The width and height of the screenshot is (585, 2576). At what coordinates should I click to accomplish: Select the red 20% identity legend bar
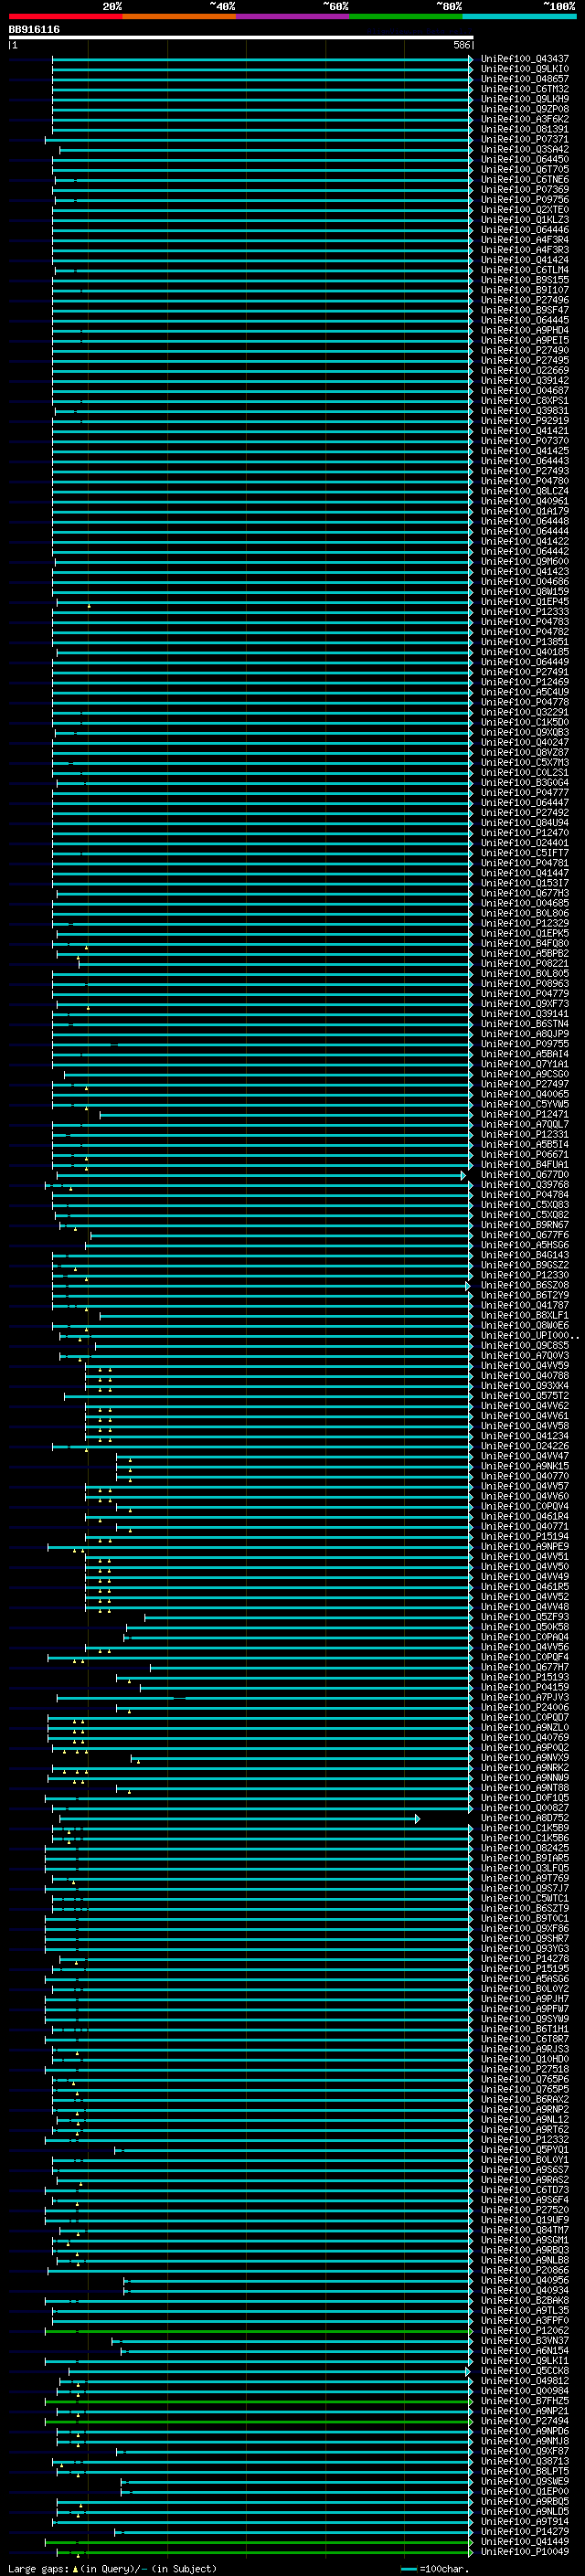click(65, 16)
